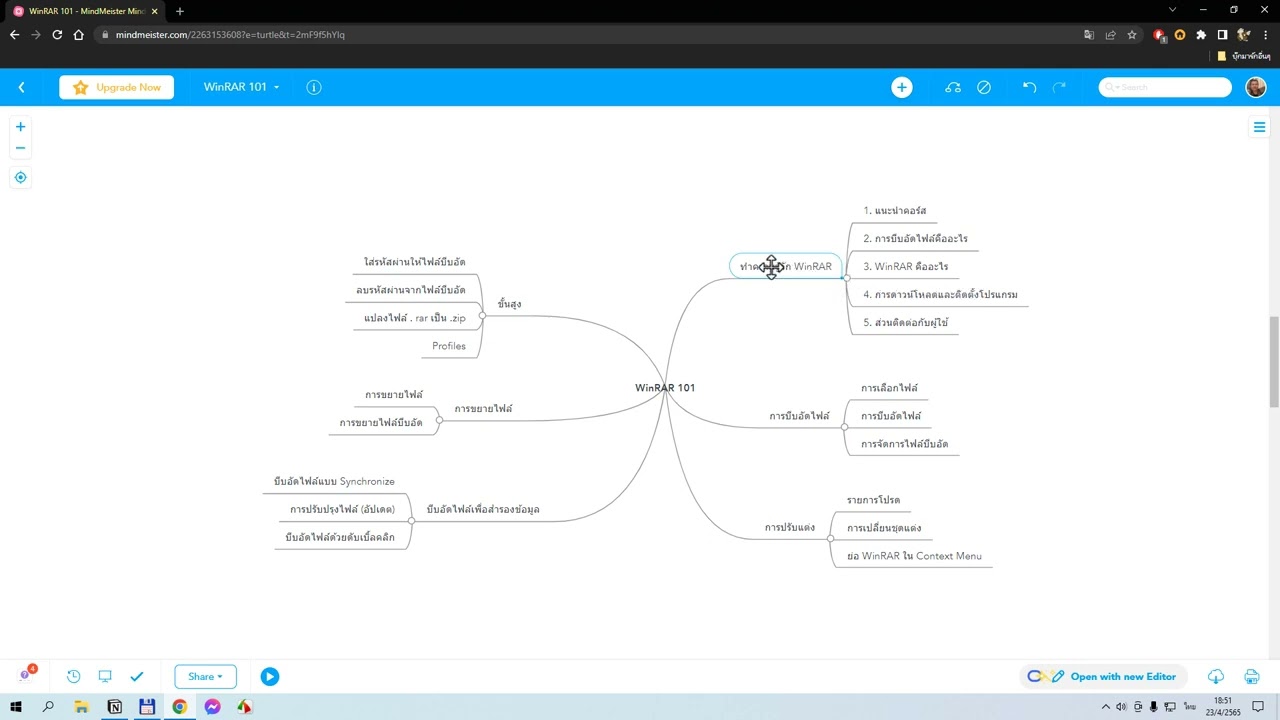Click Open with new Editor
1280x720 pixels.
(x=1105, y=676)
